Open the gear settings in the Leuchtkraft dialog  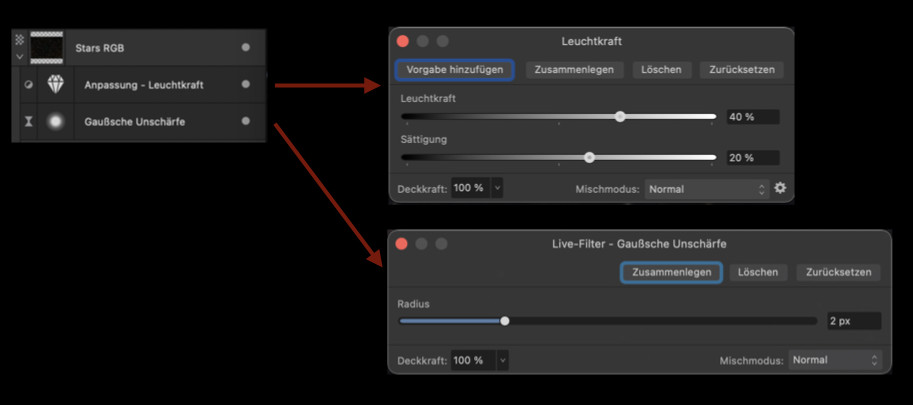click(780, 188)
